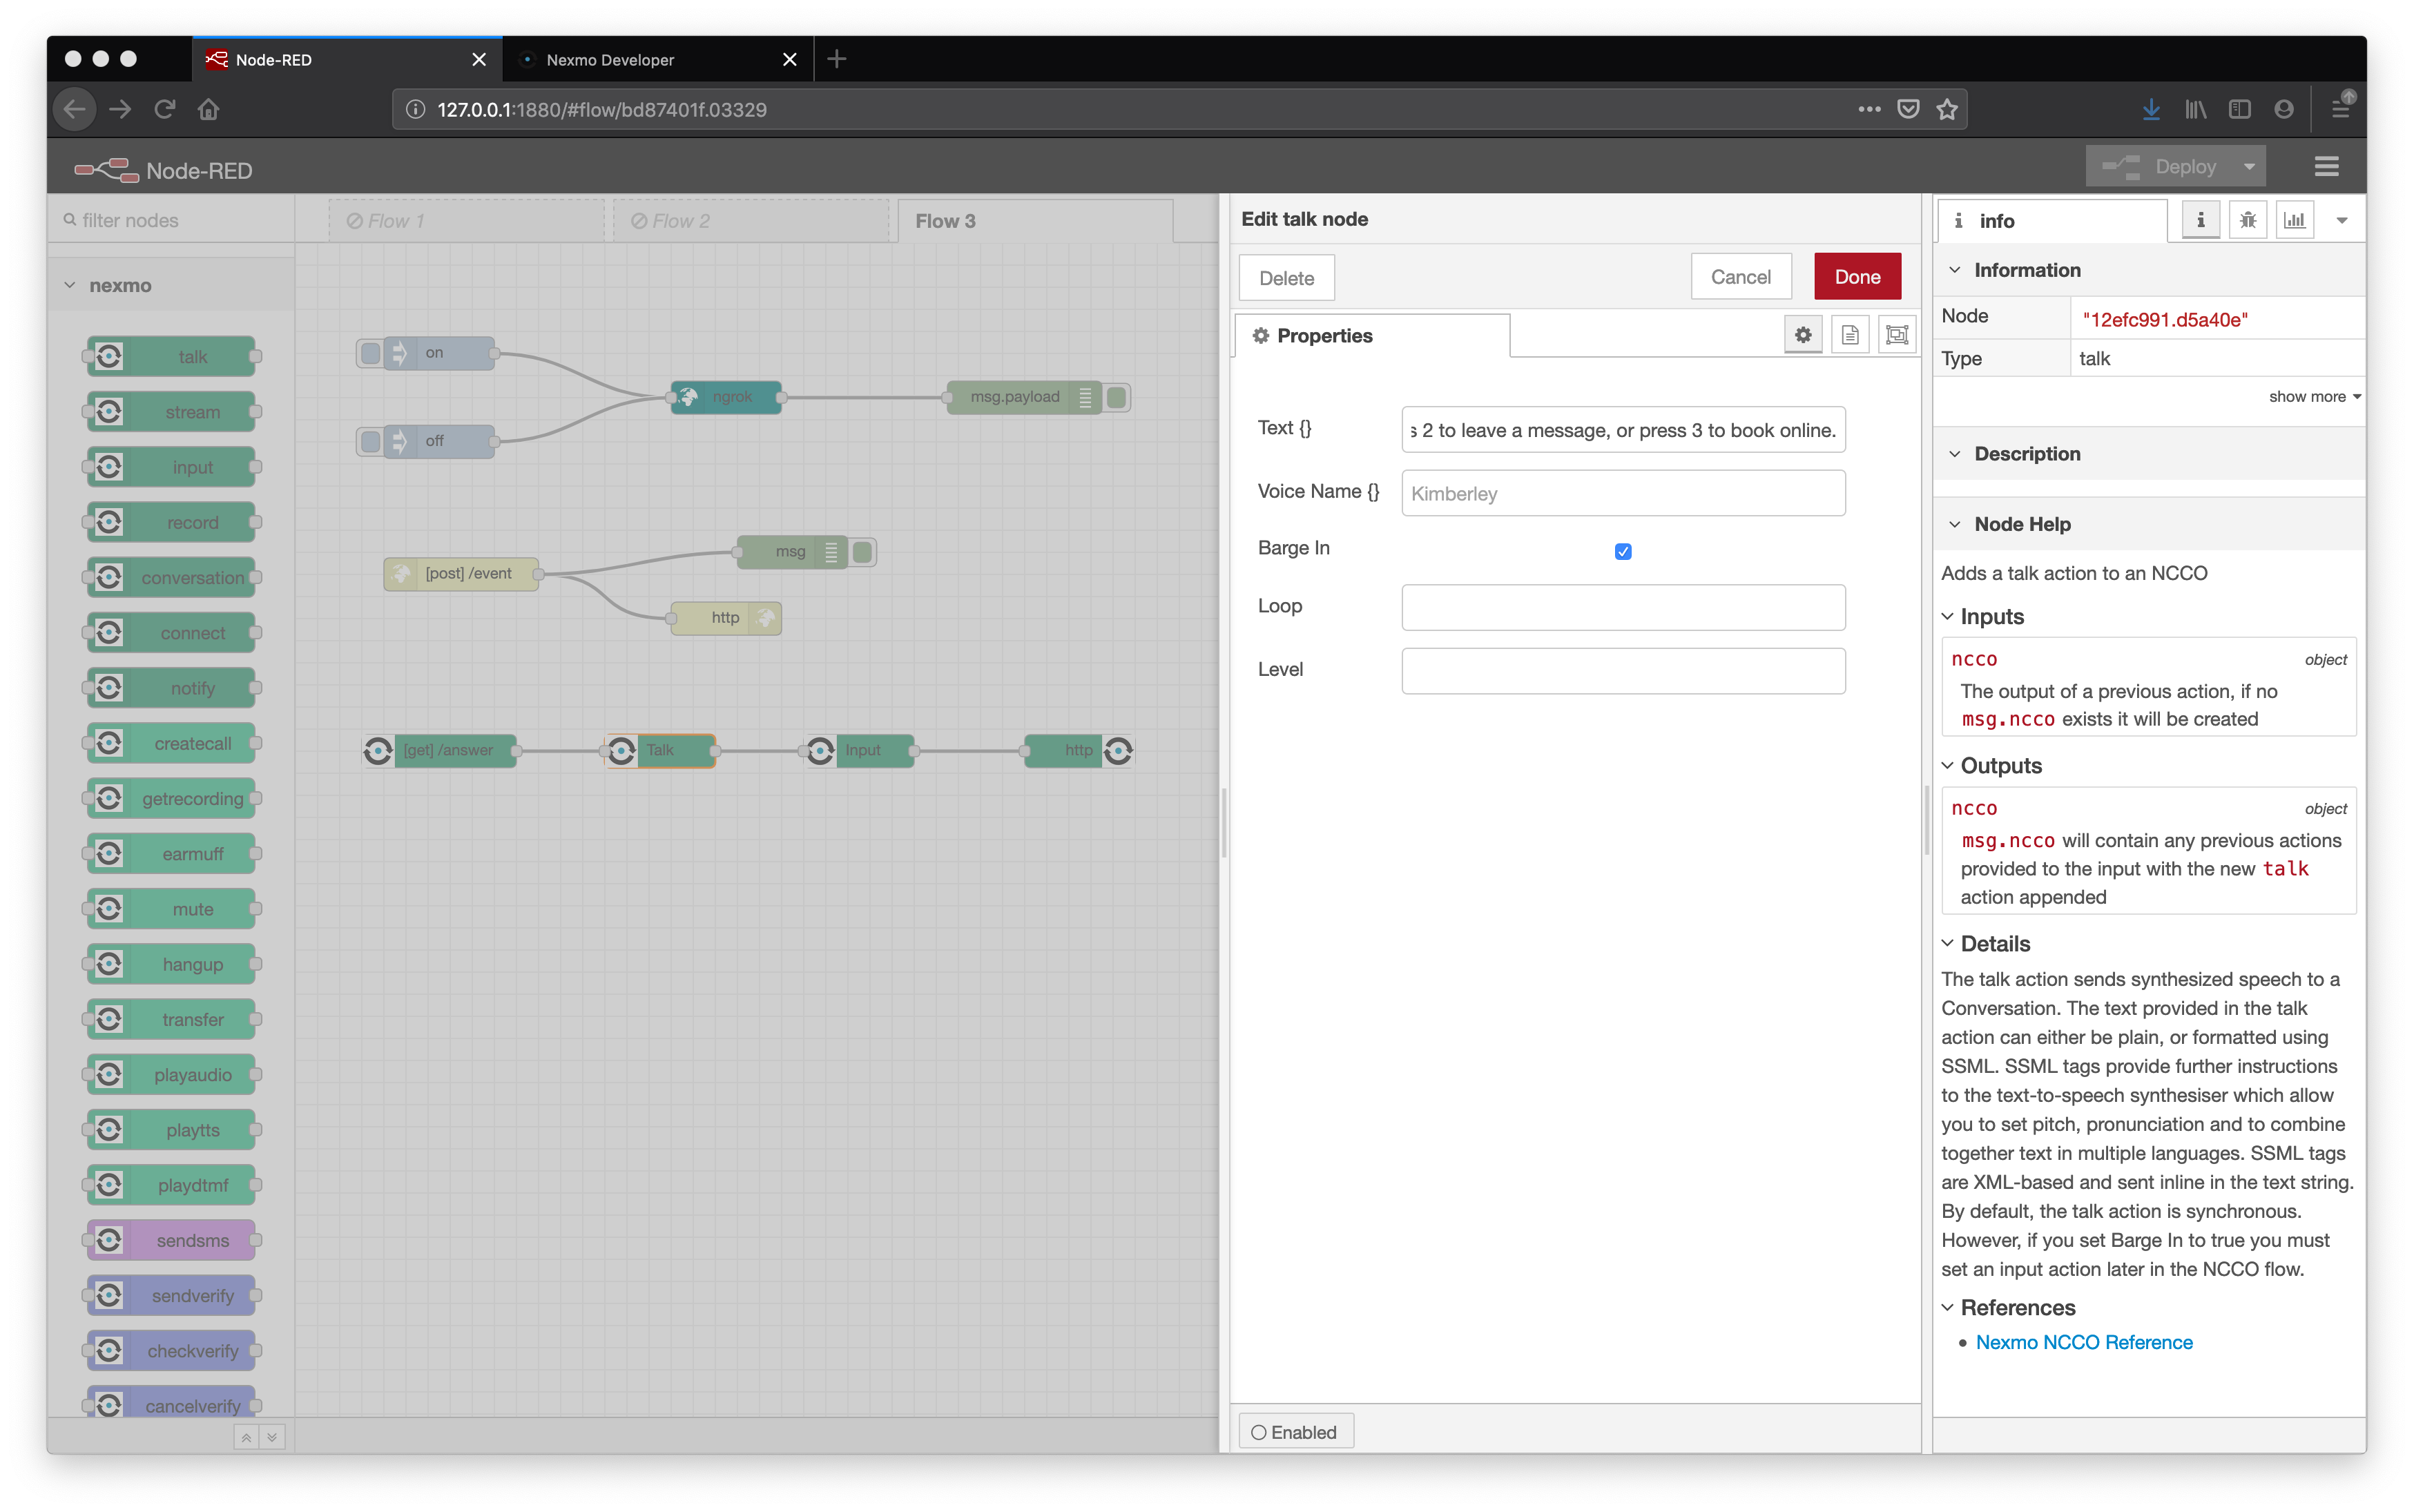Reload the current browser page

(165, 110)
